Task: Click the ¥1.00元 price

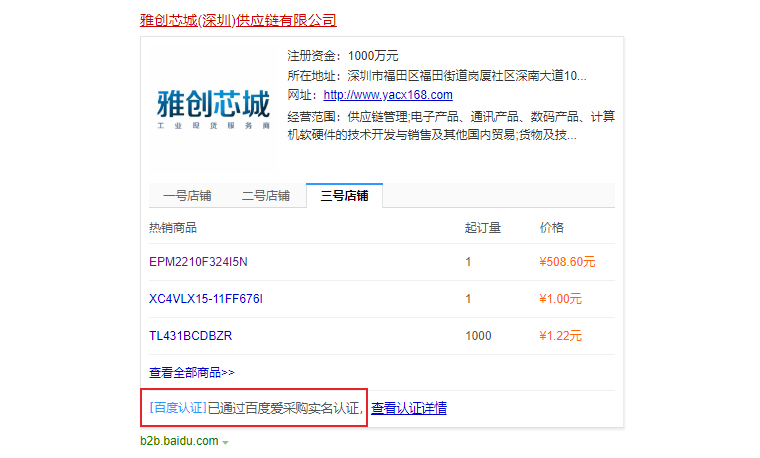Action: coord(560,299)
